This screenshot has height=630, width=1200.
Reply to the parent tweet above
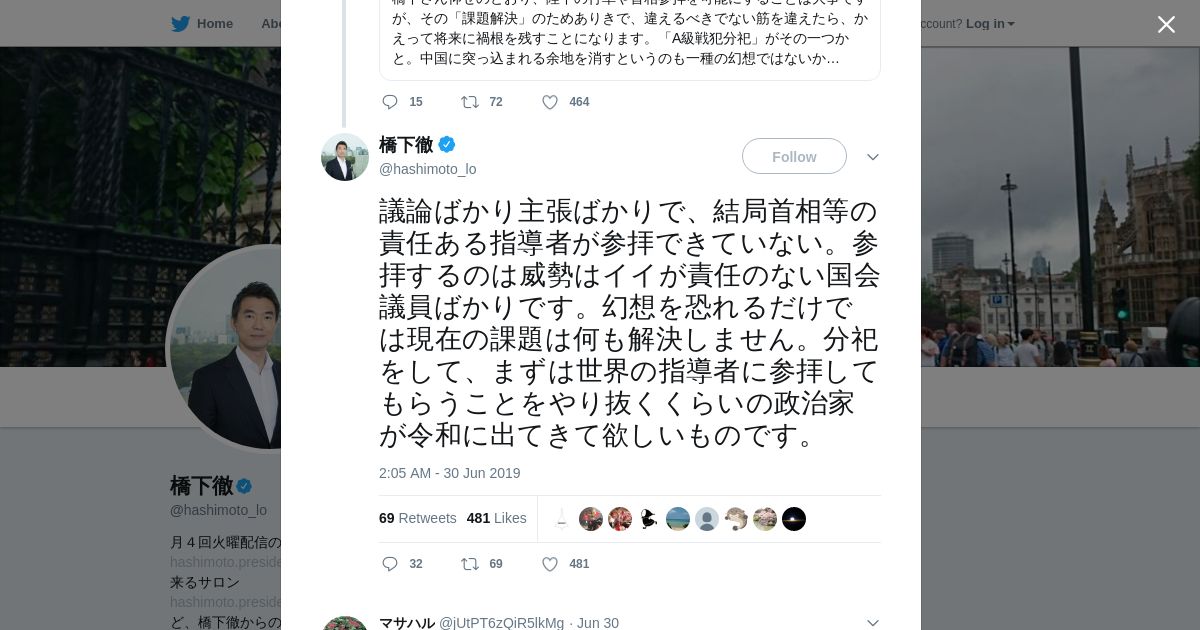[390, 102]
